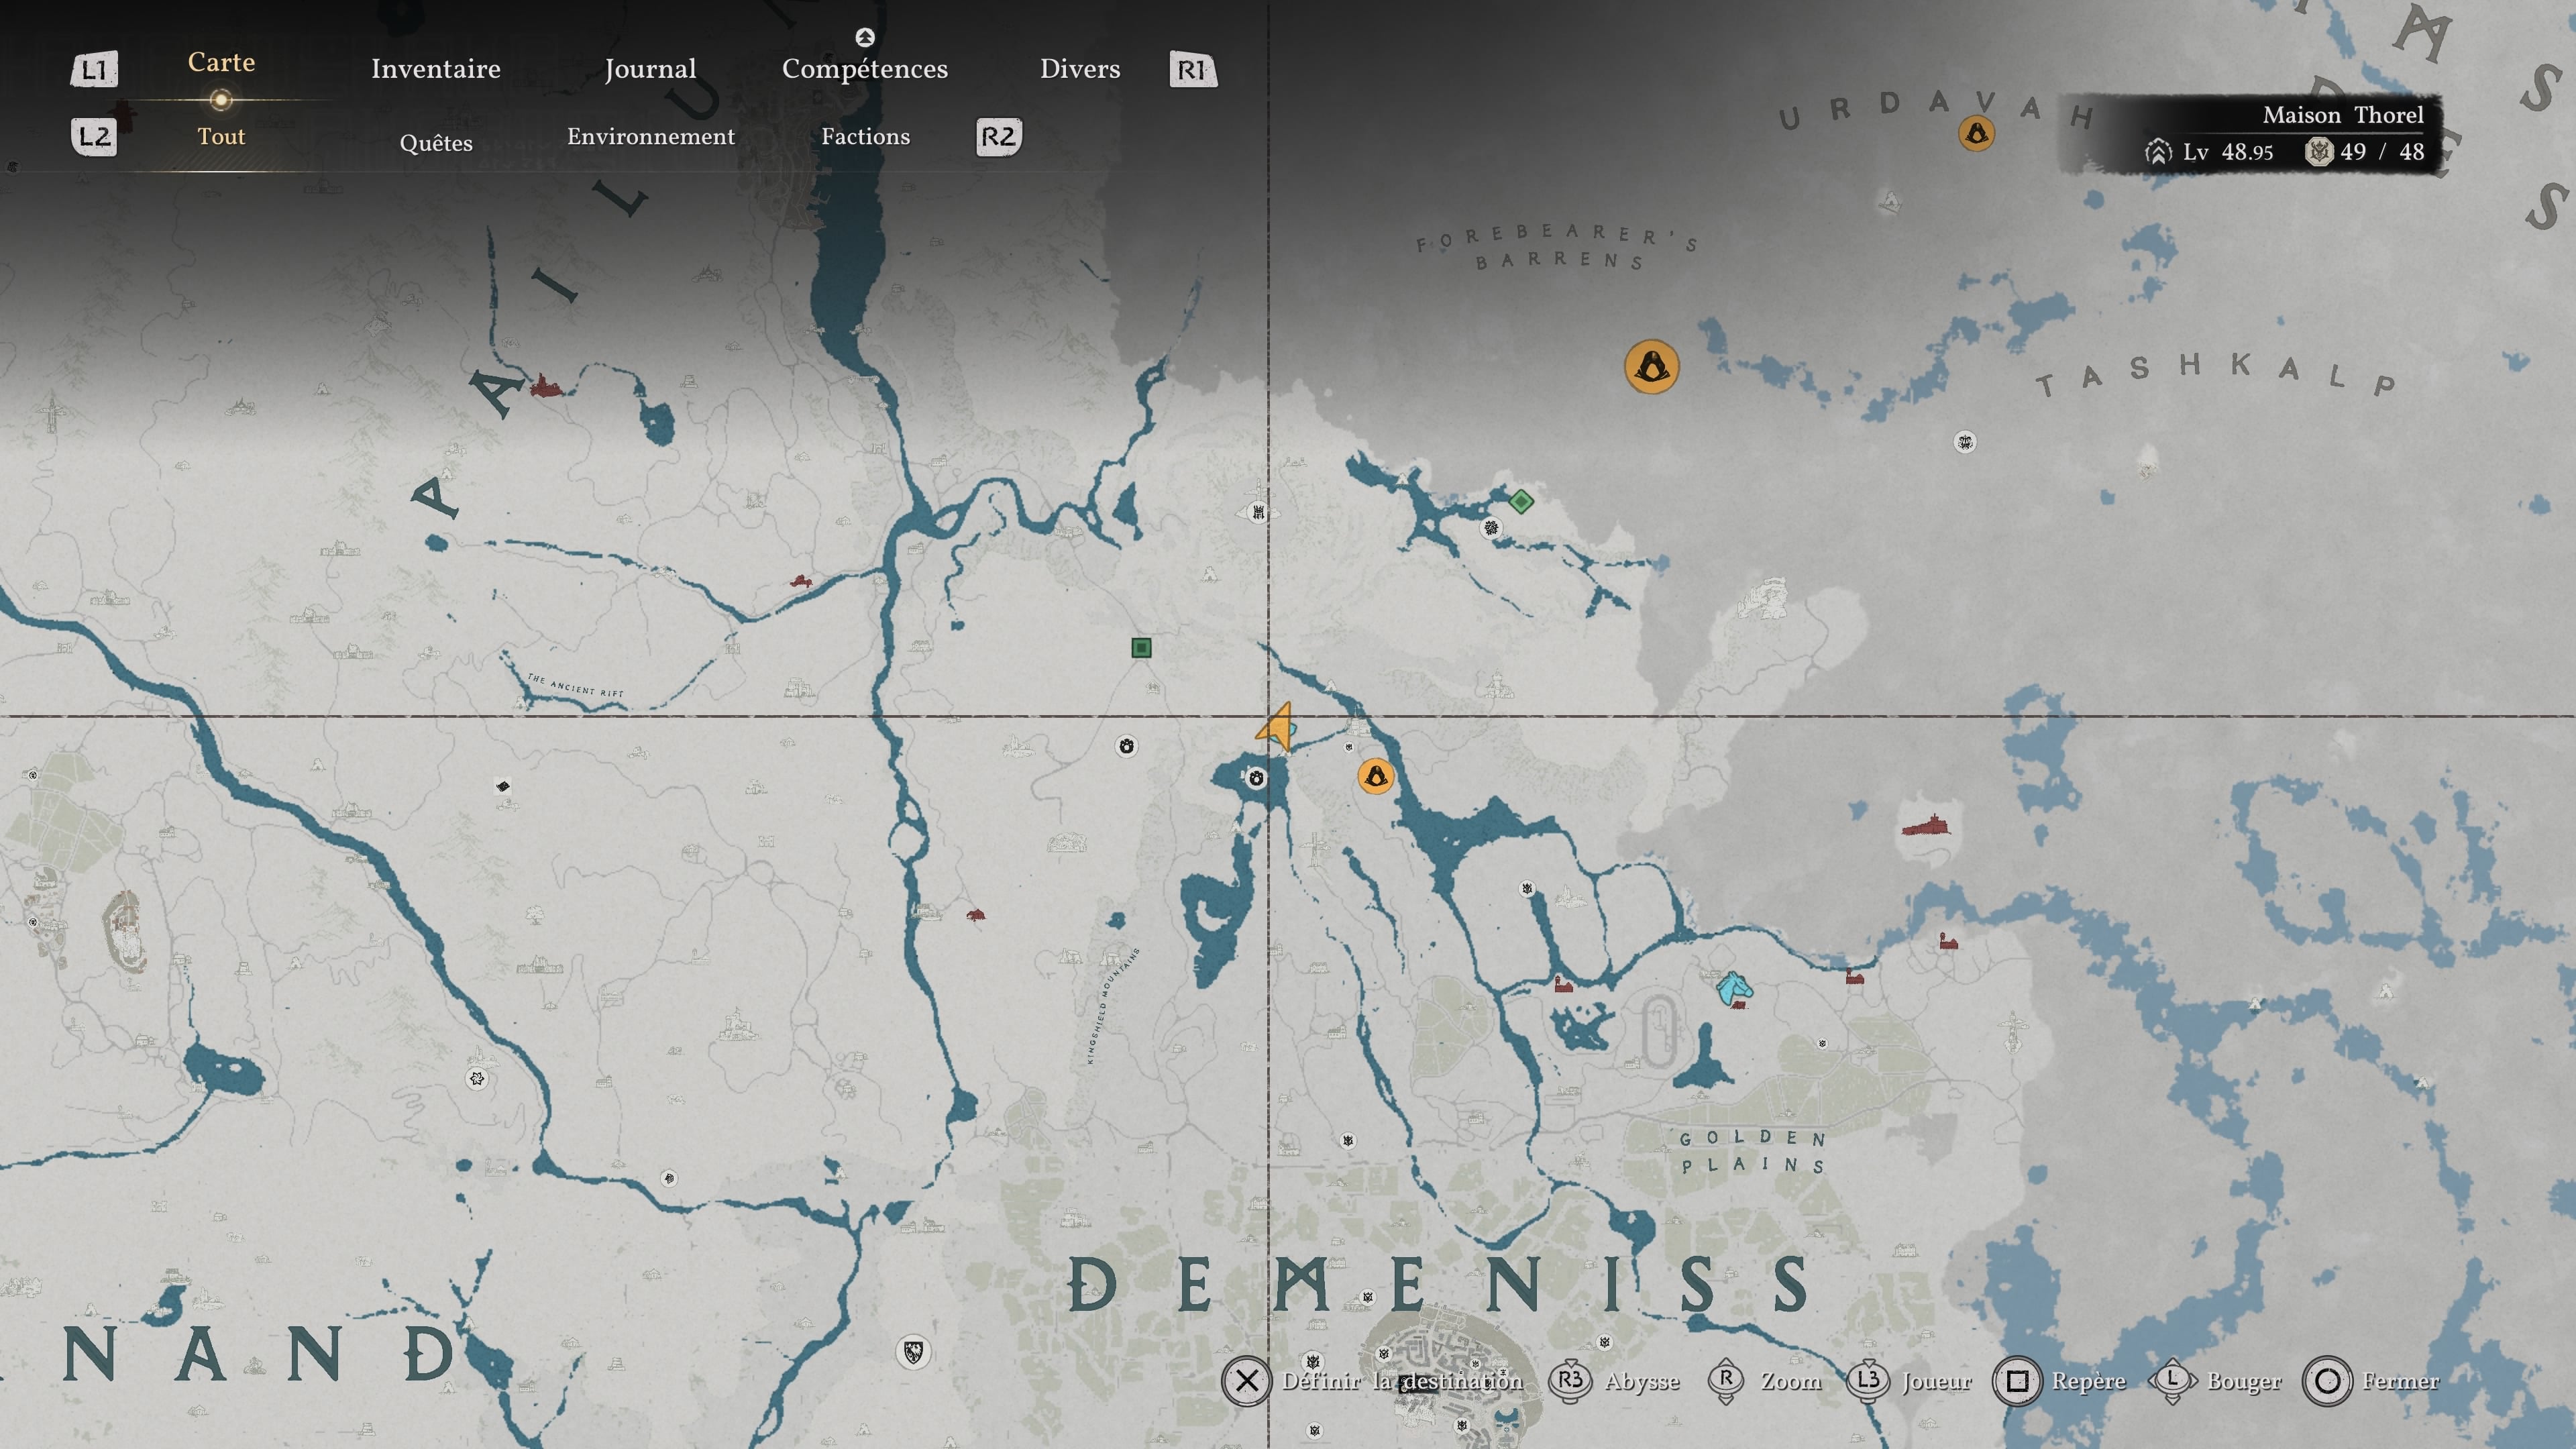Image resolution: width=2576 pixels, height=1449 pixels.
Task: Click the R2 trigger button icon
Action: [999, 136]
